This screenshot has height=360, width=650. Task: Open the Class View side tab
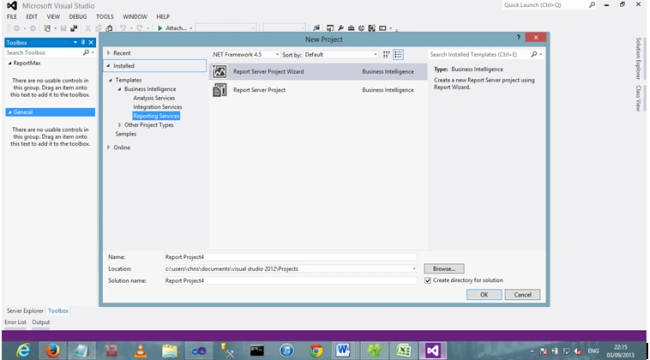point(638,98)
